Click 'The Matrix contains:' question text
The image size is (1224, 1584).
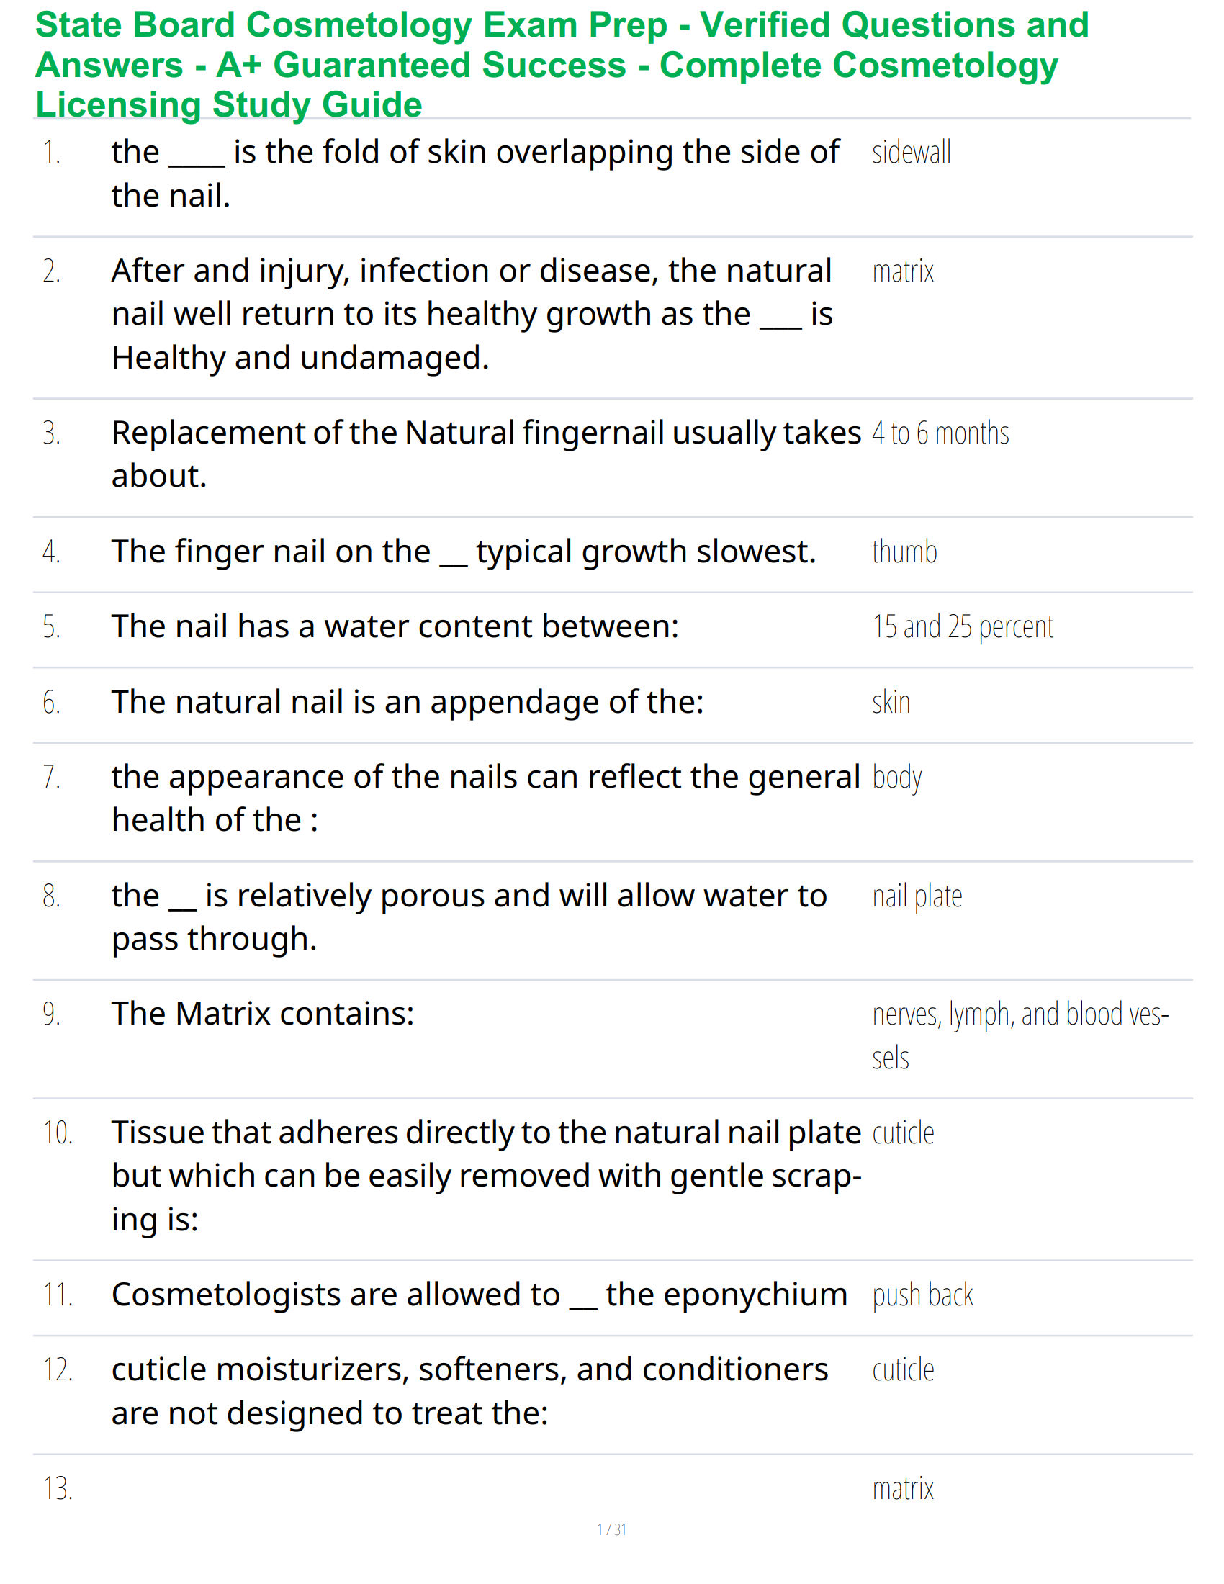tap(263, 1014)
